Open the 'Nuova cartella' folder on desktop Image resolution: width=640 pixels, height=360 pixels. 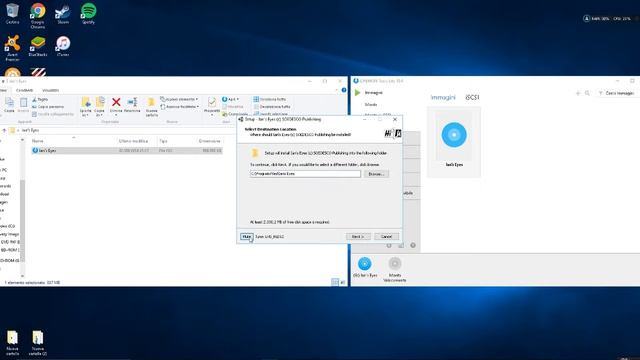13,343
